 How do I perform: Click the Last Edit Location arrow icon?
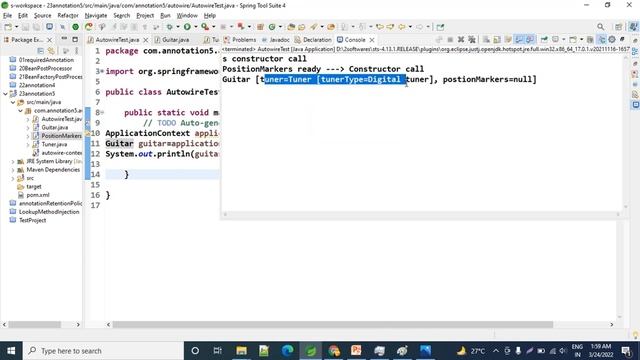[380, 27]
